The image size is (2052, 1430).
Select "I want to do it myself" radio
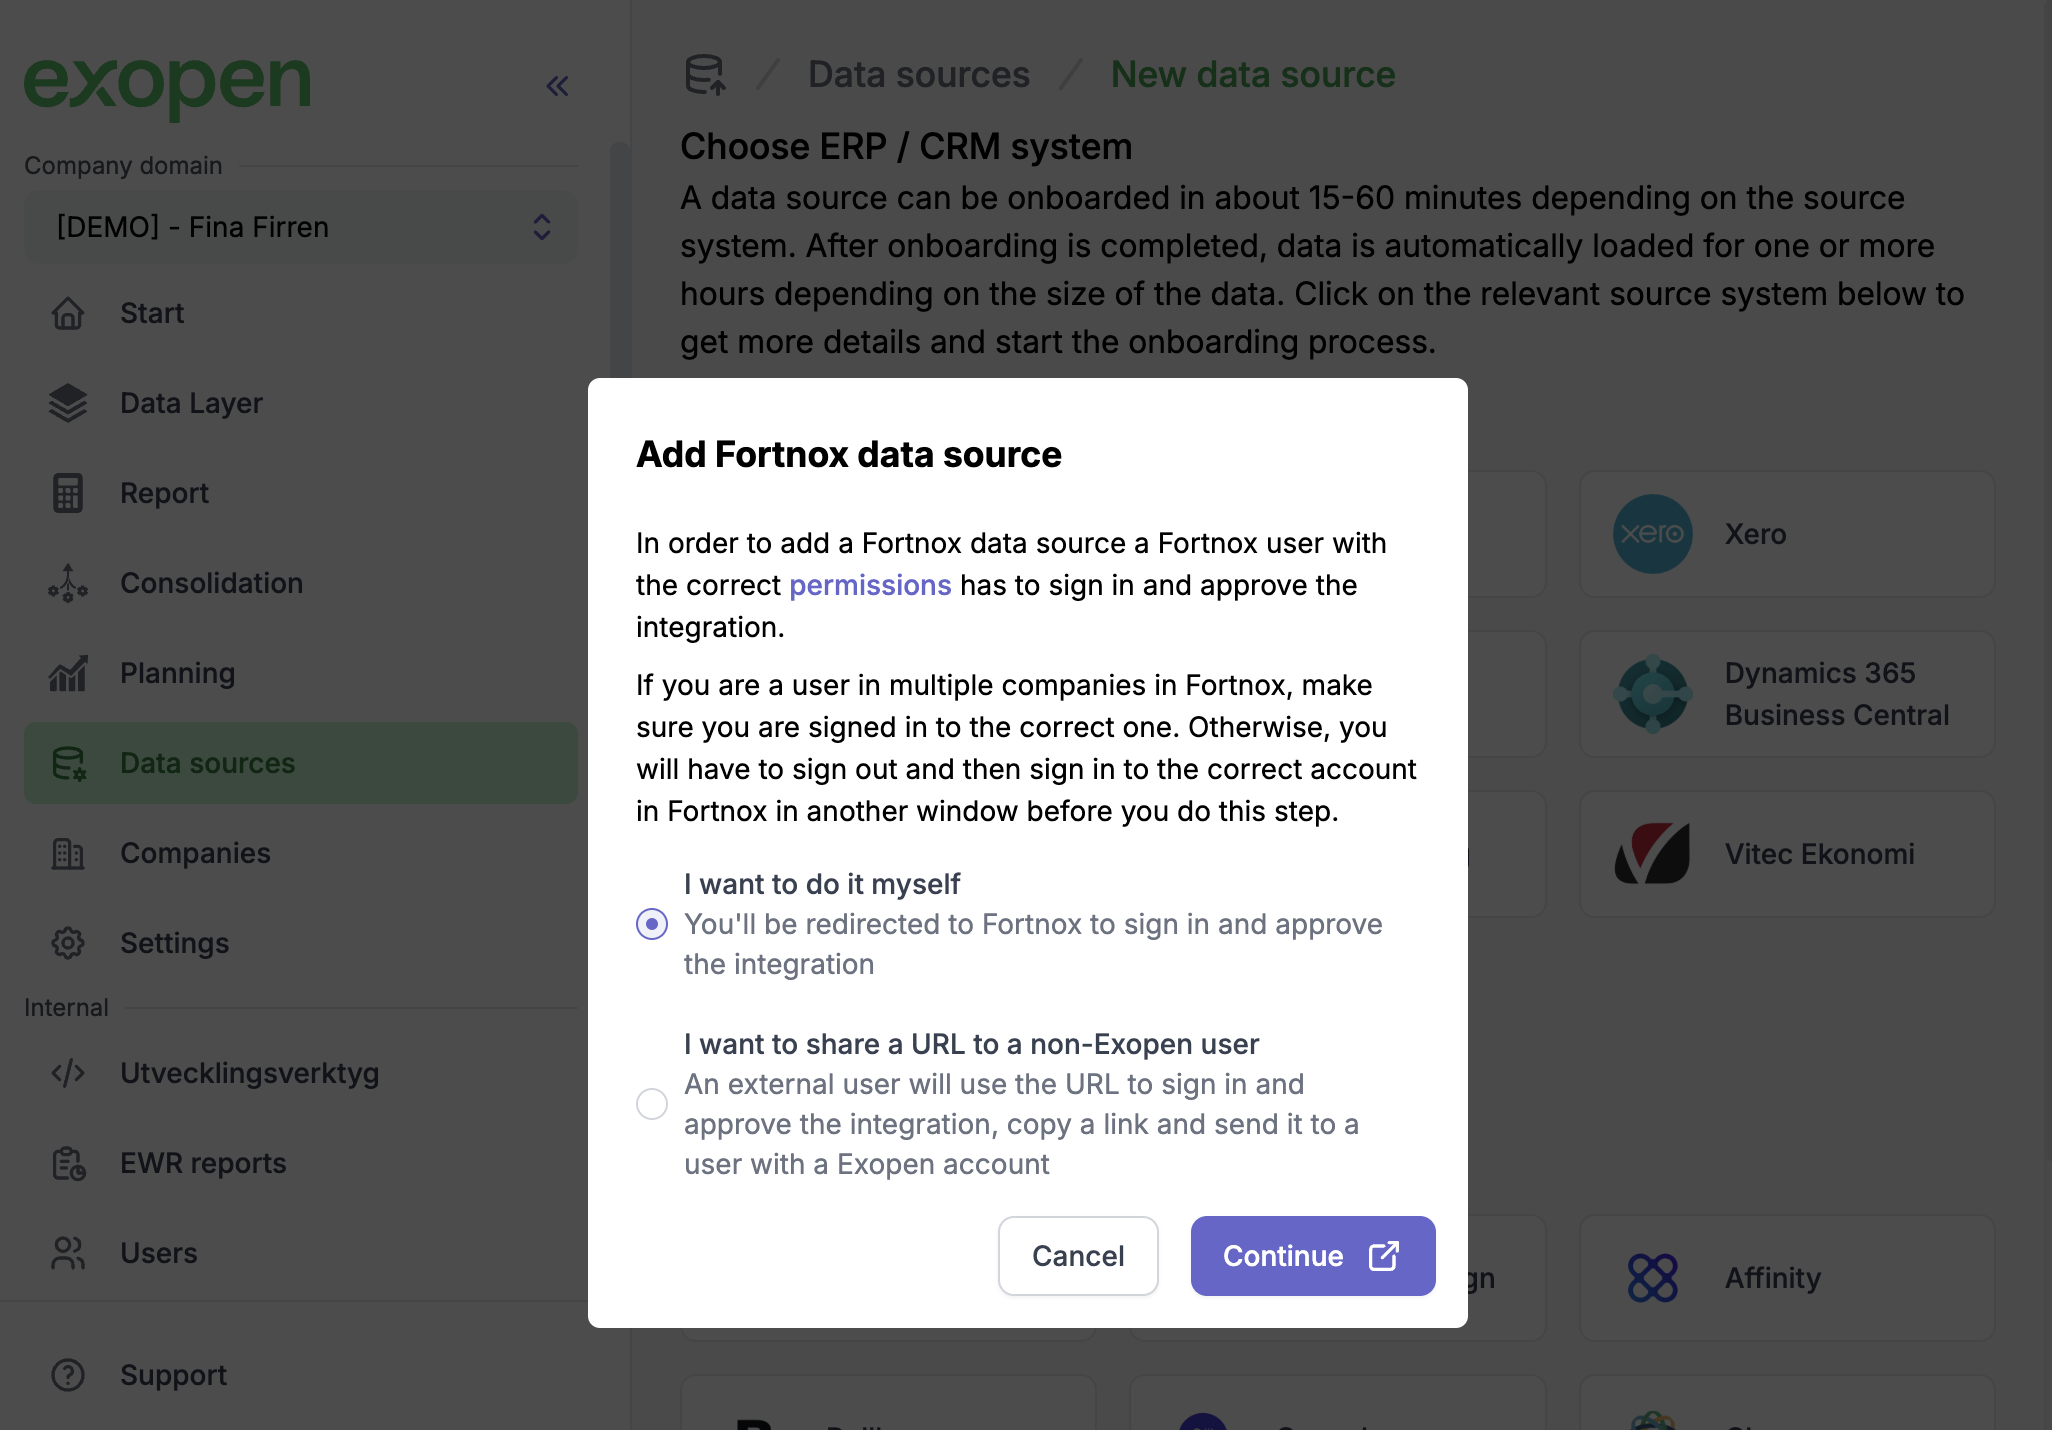point(652,924)
